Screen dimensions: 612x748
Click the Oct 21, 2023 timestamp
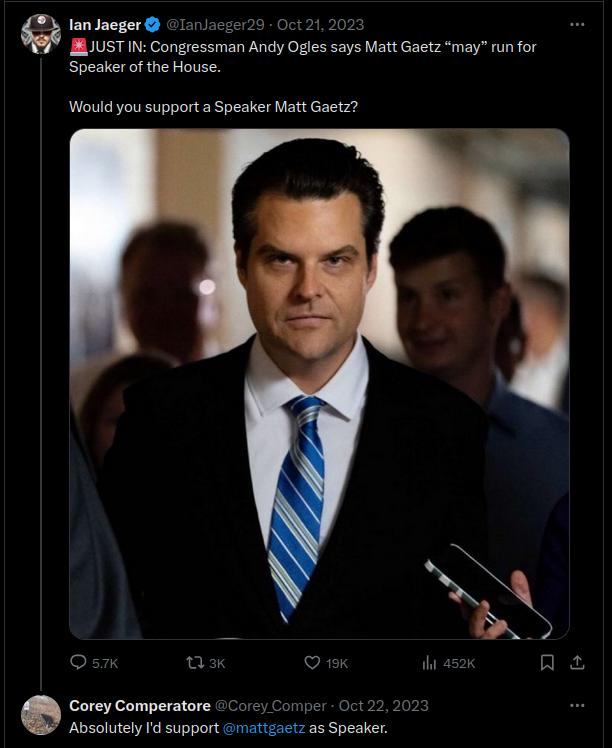pos(324,25)
